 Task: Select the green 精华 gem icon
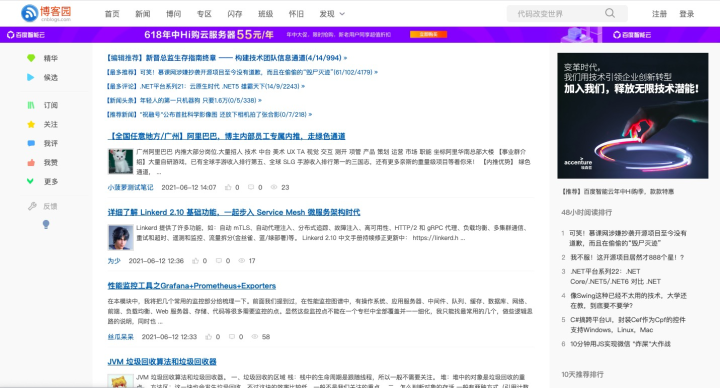pos(31,58)
